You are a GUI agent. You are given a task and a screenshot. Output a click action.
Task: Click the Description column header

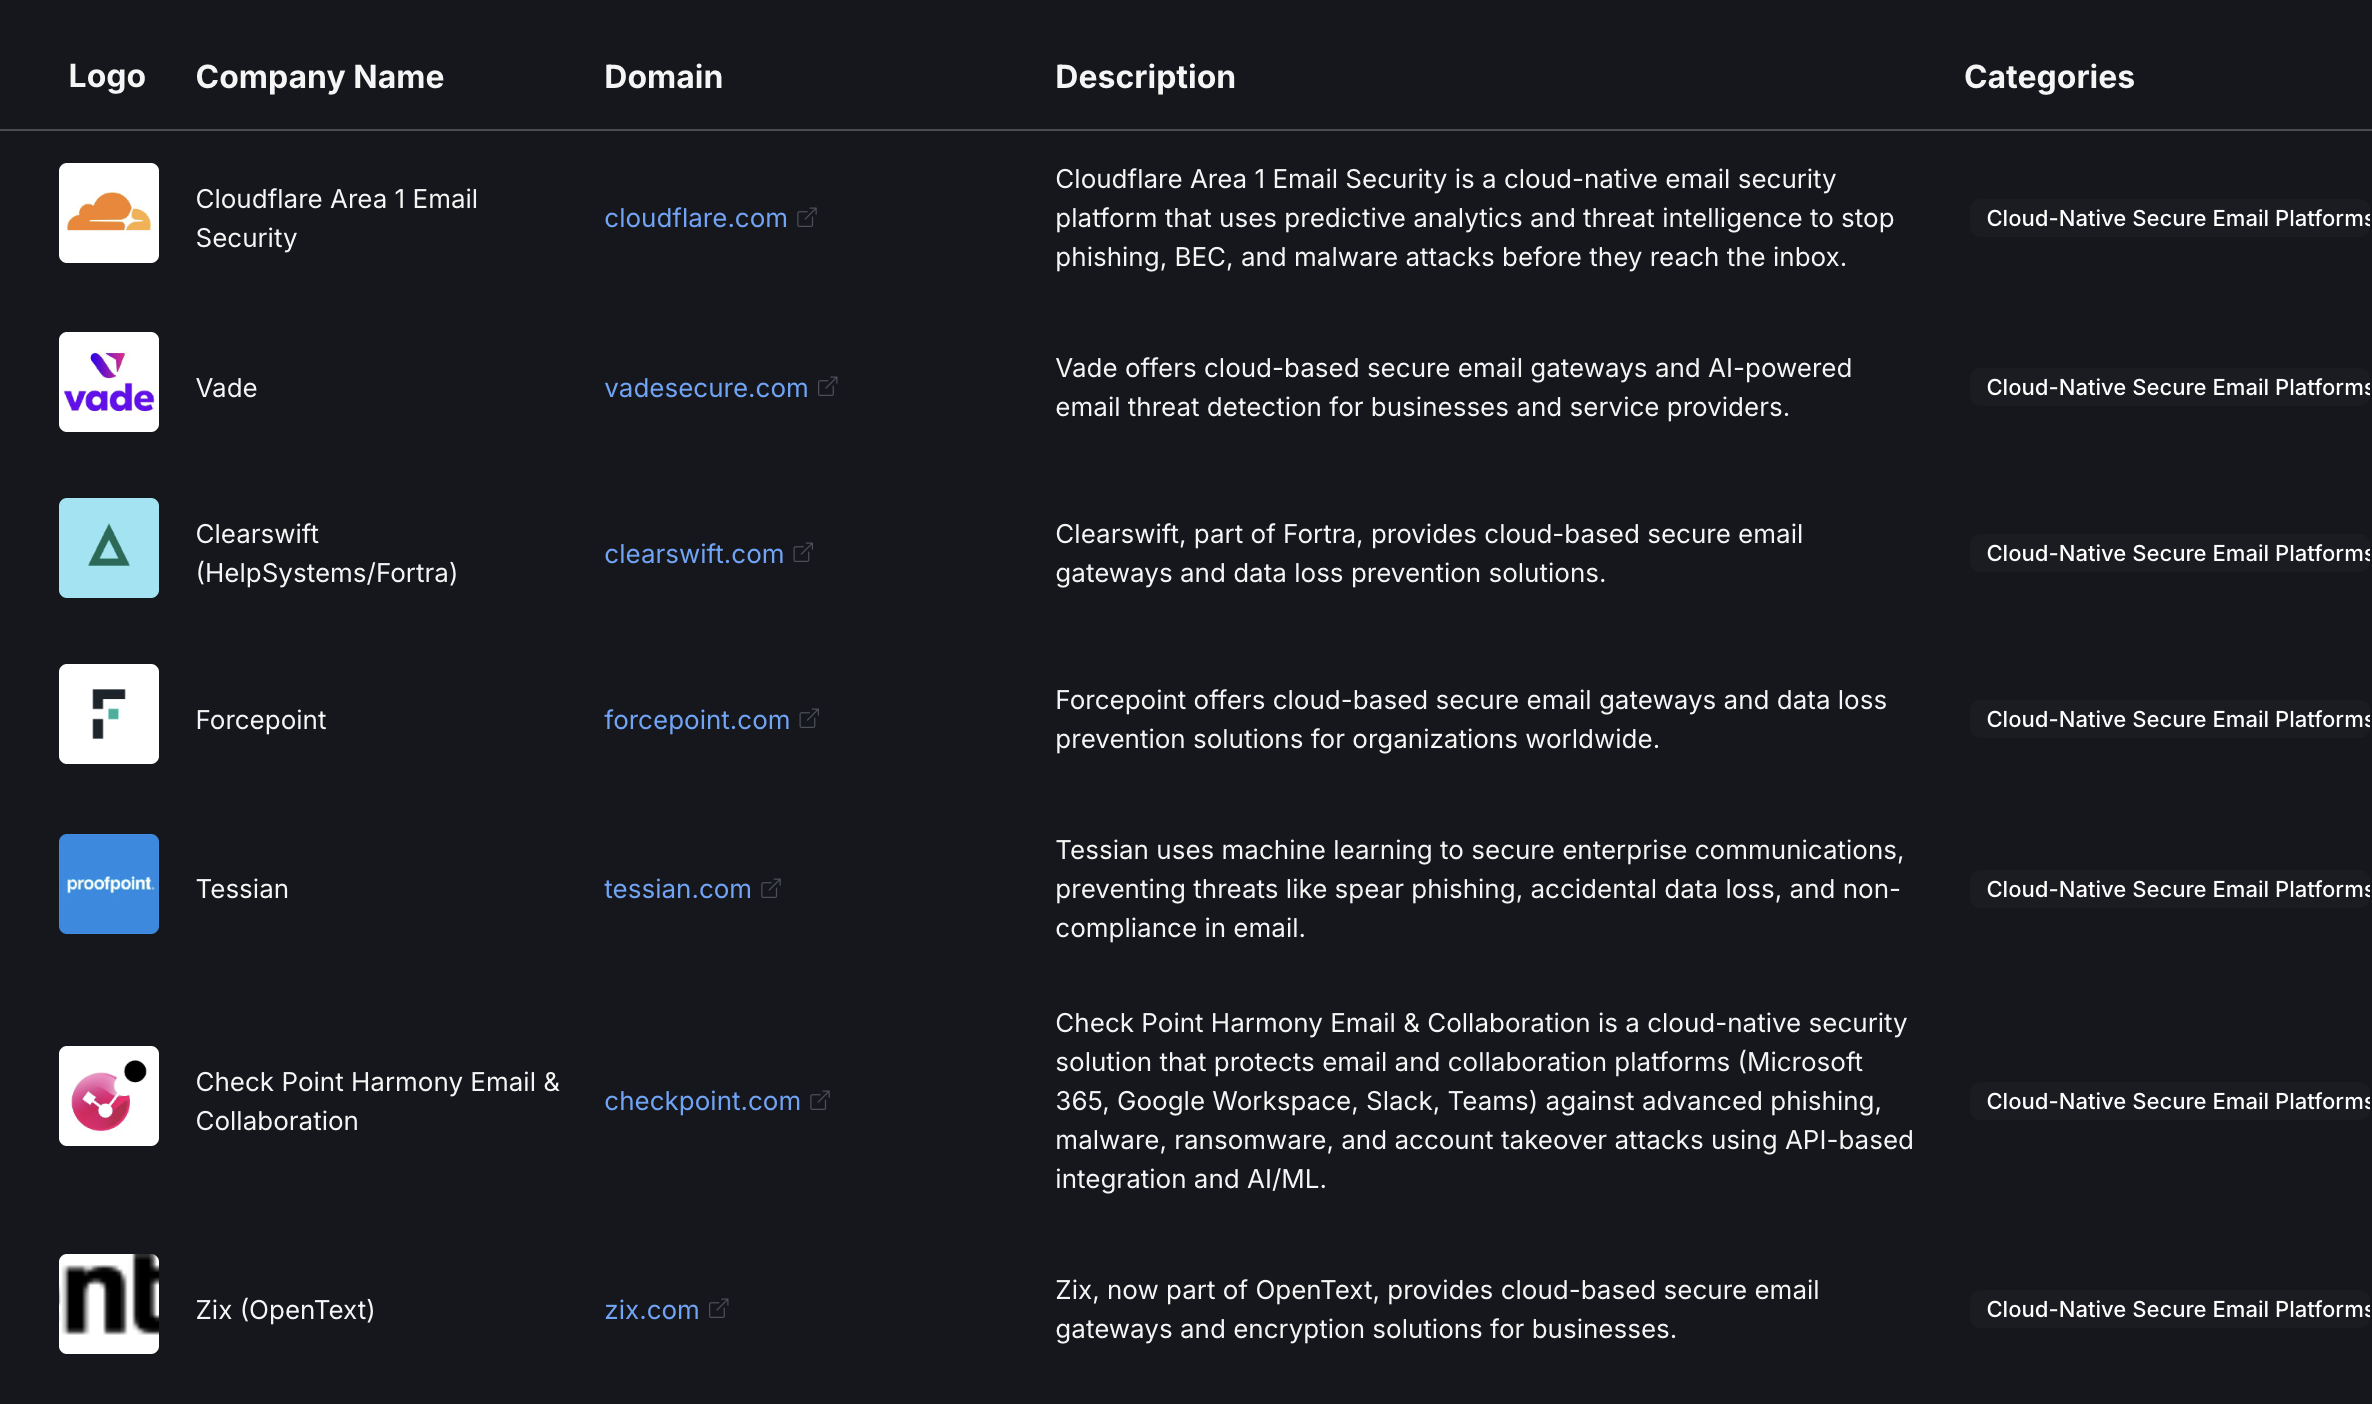coord(1145,77)
